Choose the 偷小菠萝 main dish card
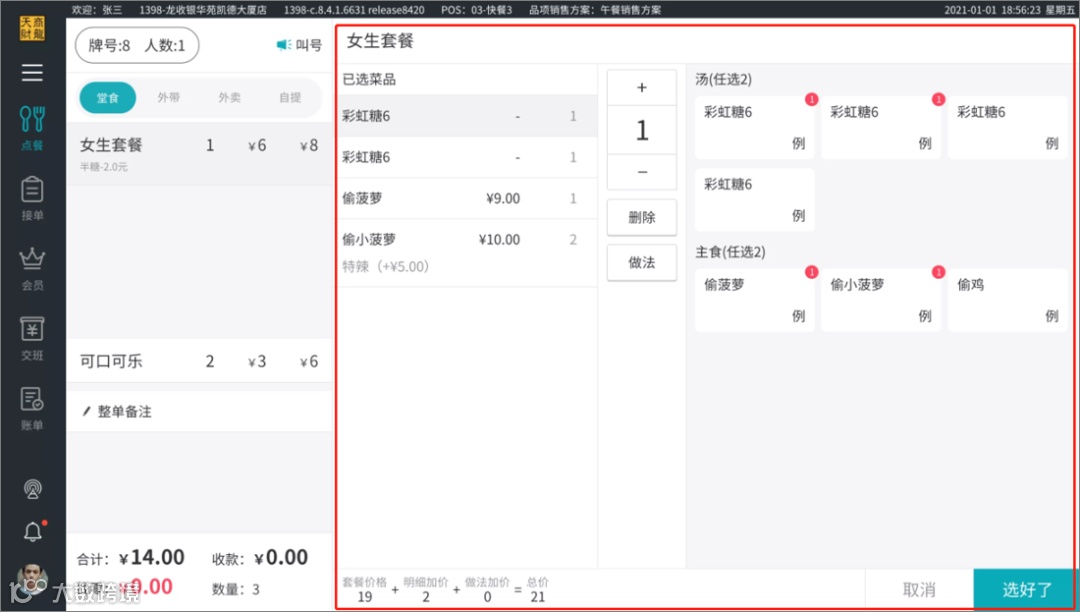The image size is (1080, 612). [881, 300]
